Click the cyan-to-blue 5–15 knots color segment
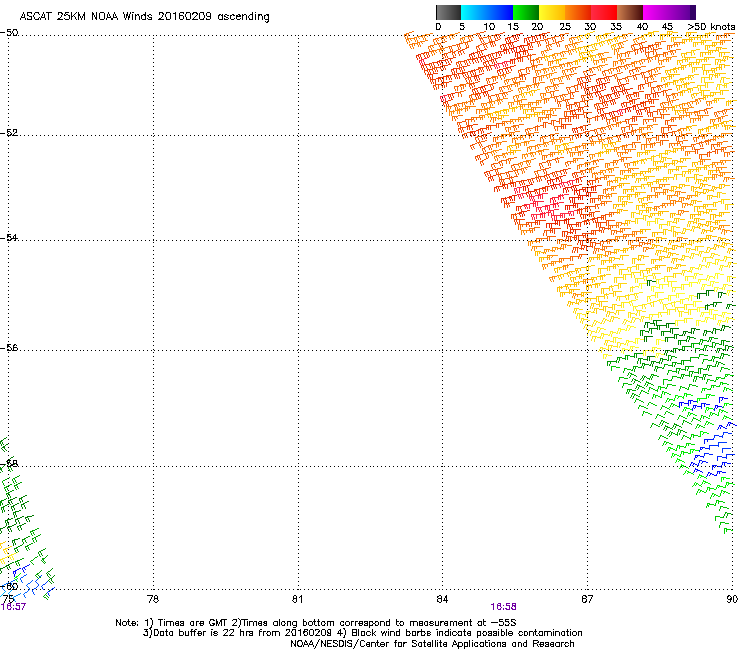Screen dimensions: 740x650 coord(487,12)
